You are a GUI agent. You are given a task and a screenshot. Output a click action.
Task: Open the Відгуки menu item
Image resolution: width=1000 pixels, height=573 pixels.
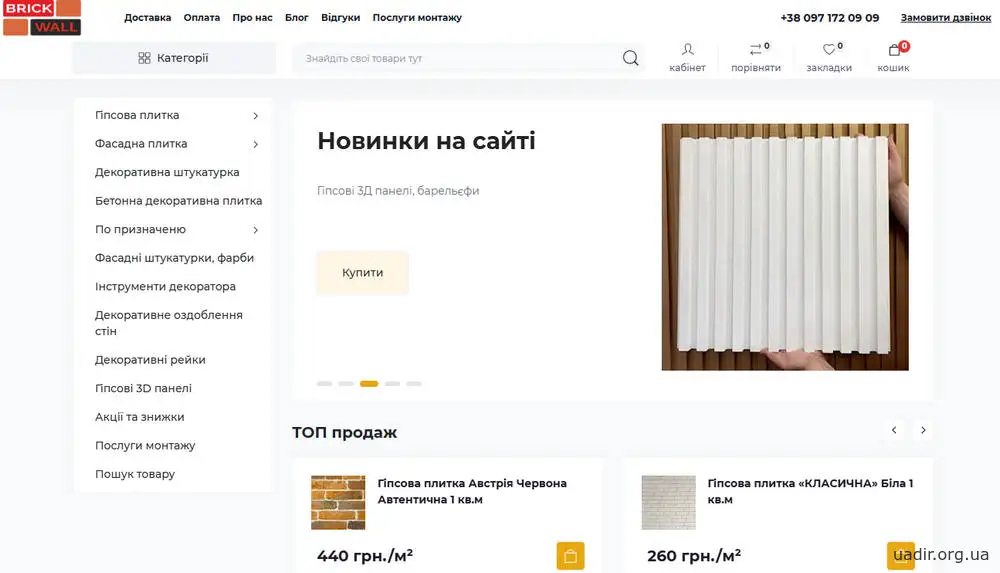pyautogui.click(x=341, y=18)
